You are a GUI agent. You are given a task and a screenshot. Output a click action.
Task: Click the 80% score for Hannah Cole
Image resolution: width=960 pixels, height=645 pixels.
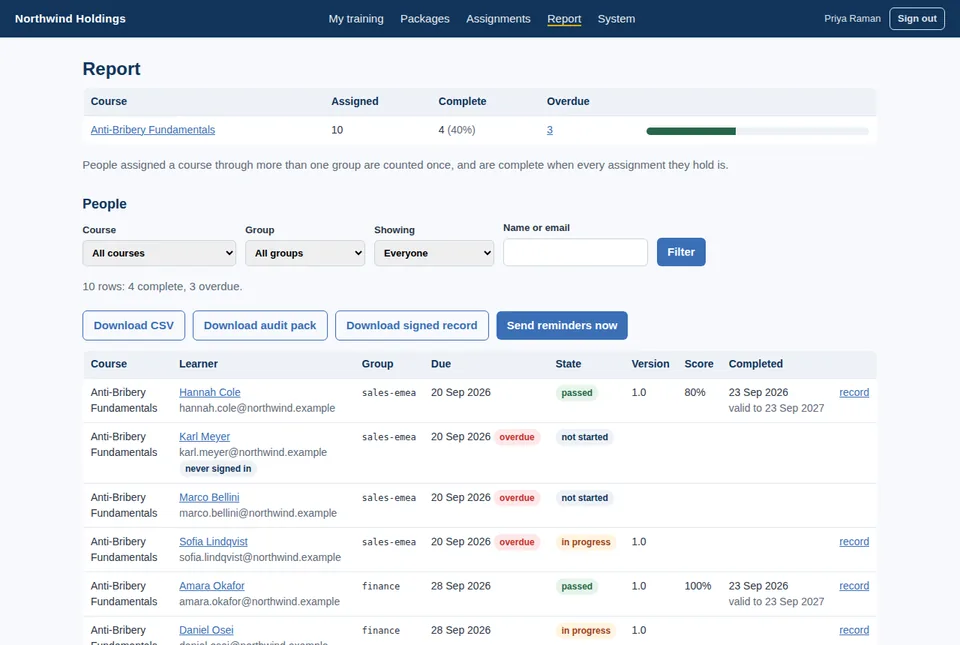tap(695, 392)
